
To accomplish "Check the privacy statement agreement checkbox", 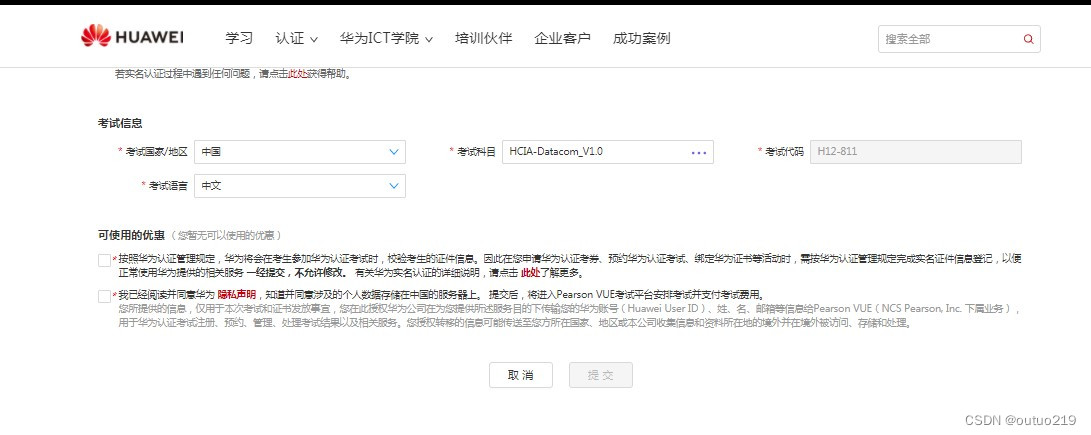I will tap(104, 296).
